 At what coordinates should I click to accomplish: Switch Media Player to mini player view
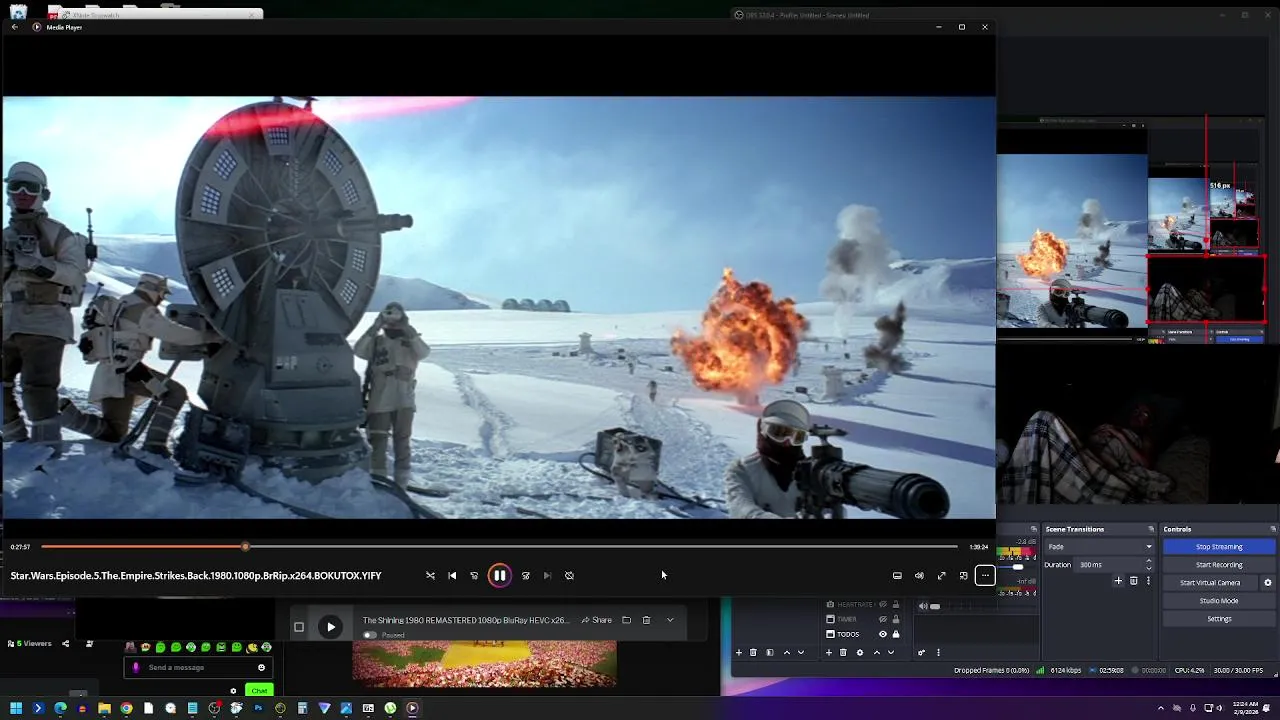(x=963, y=575)
